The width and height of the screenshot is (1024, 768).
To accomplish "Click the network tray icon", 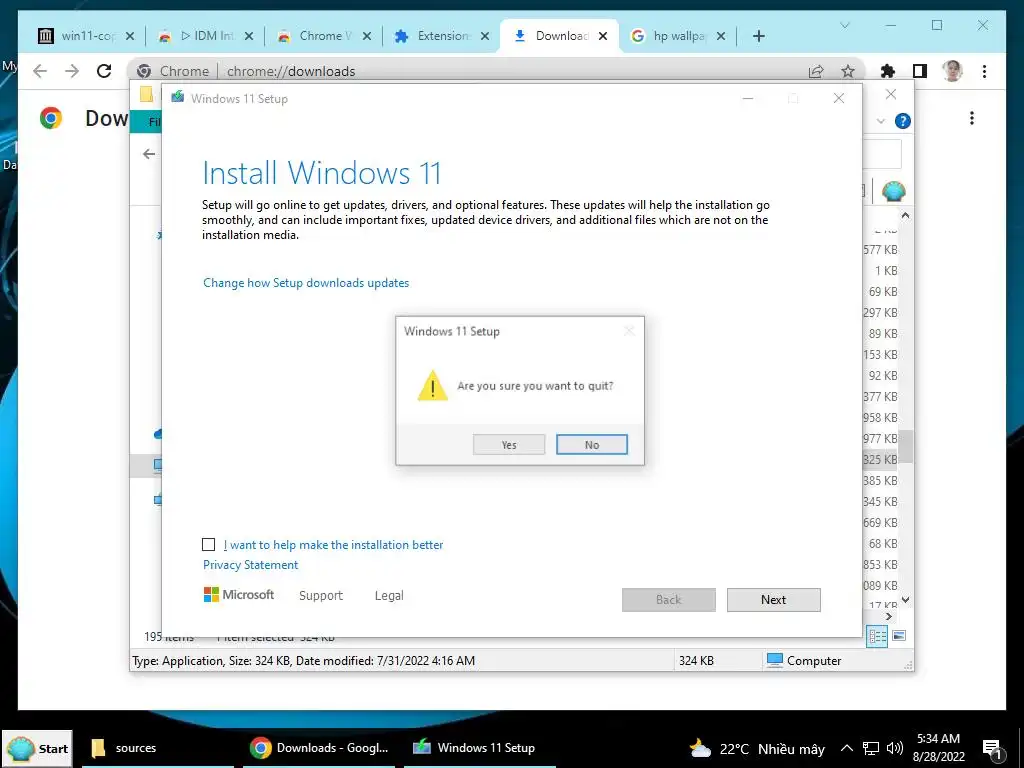I will pyautogui.click(x=871, y=748).
